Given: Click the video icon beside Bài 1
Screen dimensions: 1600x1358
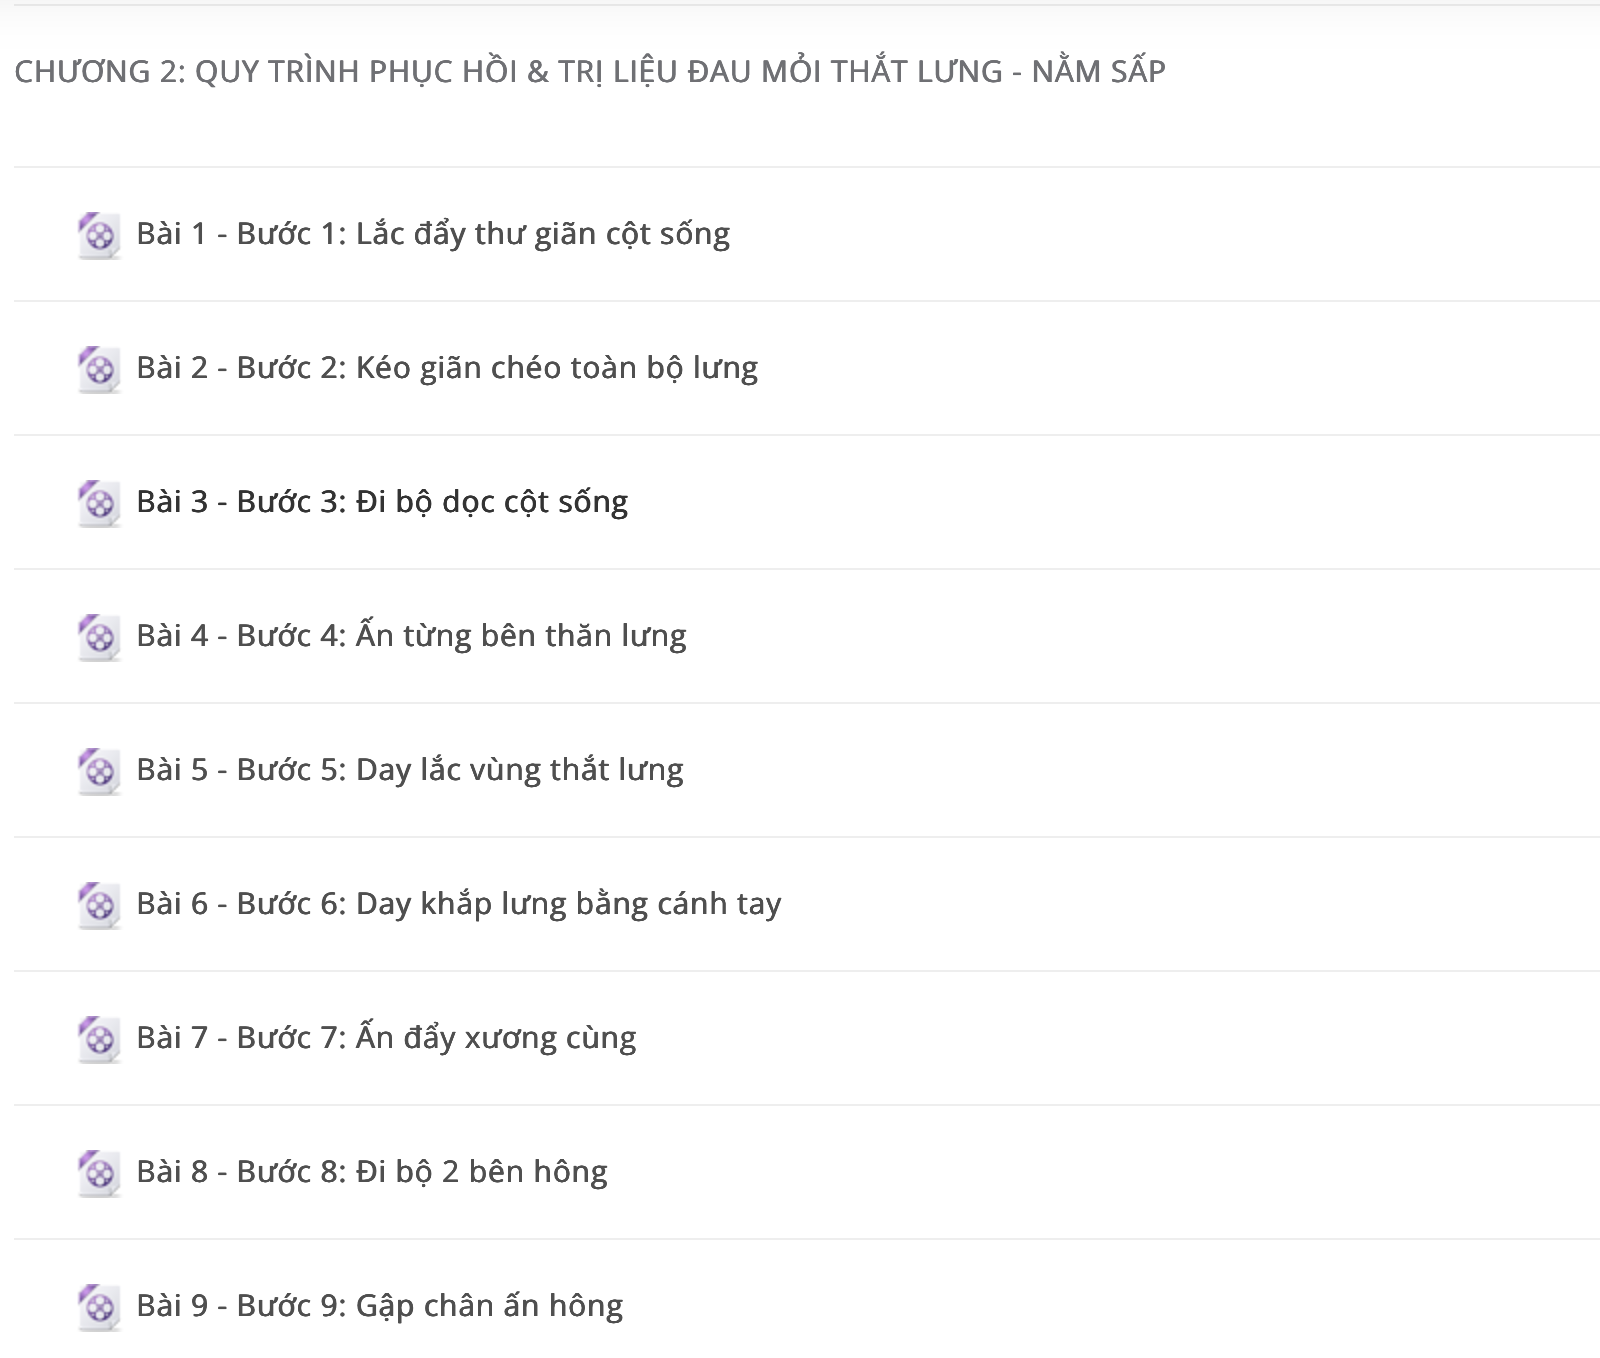Looking at the screenshot, I should pyautogui.click(x=99, y=235).
